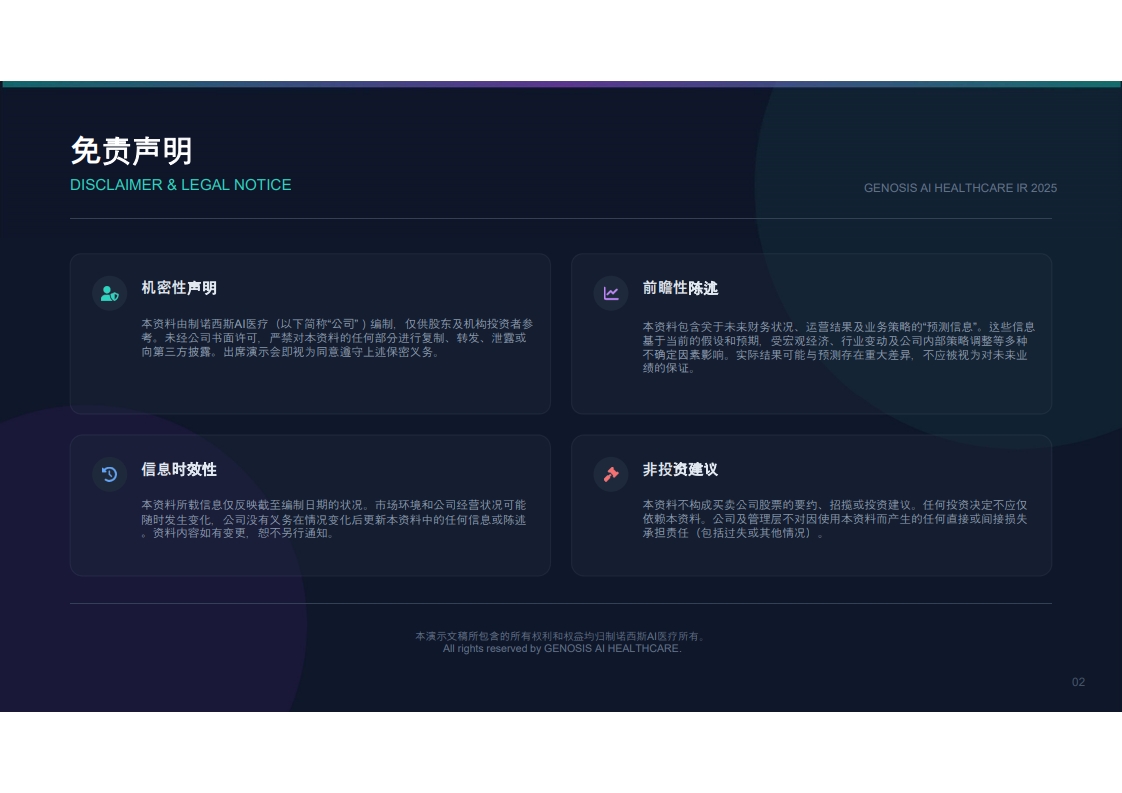Click the gradient accent bar atop slide

561,84
